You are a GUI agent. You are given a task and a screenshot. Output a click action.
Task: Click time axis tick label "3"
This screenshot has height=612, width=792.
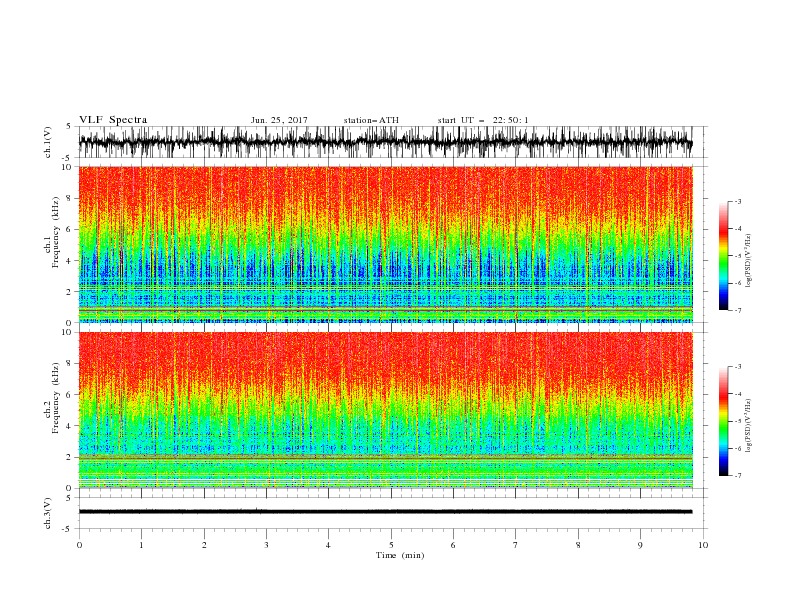266,545
